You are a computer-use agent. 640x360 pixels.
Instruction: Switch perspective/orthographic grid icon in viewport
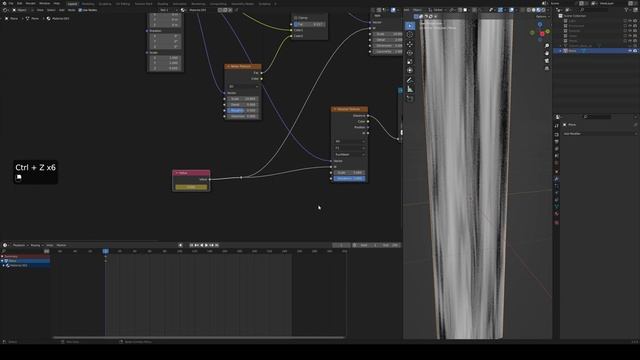(x=547, y=68)
